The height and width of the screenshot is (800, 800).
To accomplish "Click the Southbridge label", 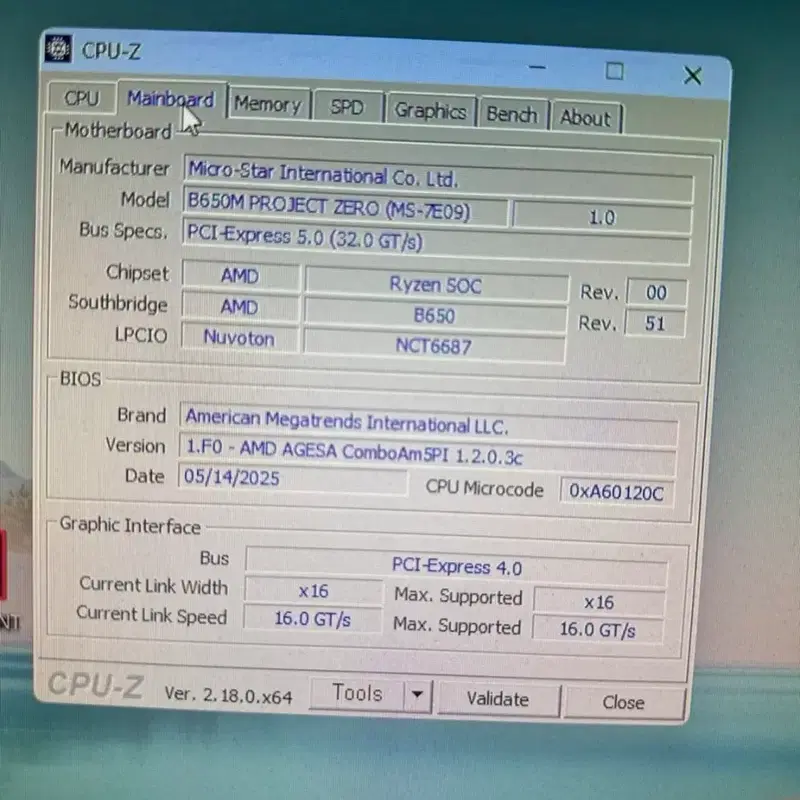I will (x=118, y=303).
